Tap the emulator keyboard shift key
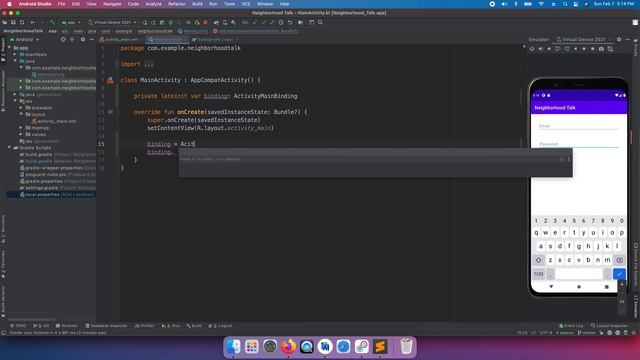 point(538,260)
